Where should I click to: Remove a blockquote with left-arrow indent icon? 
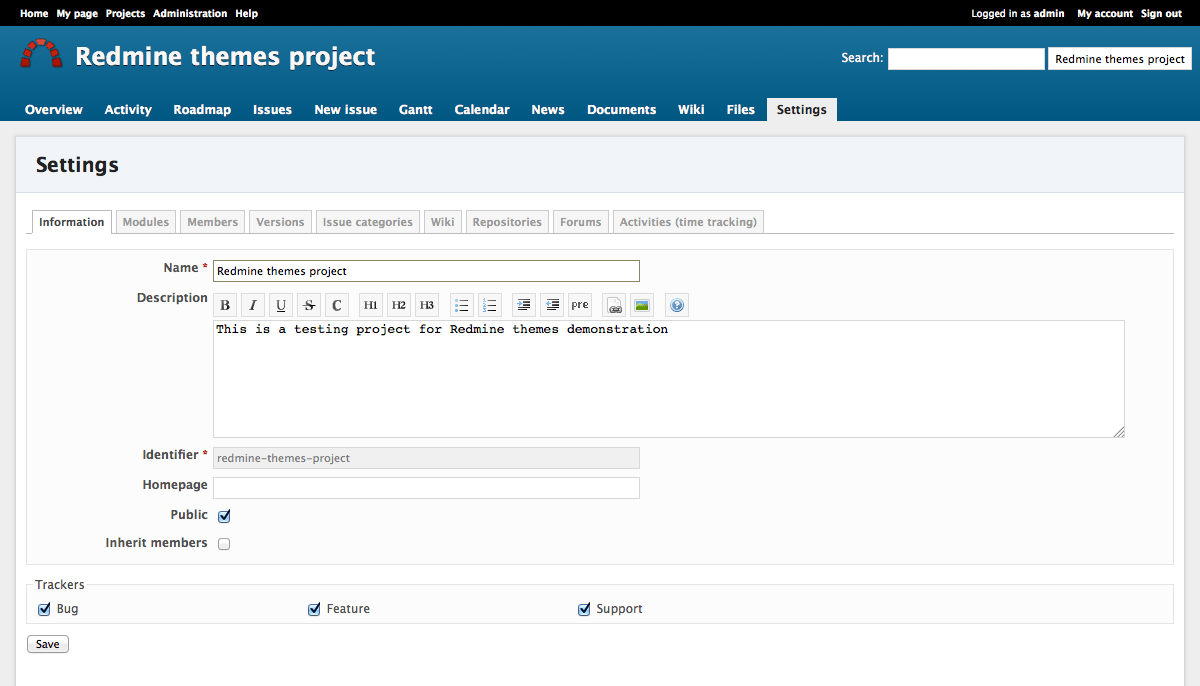552,305
